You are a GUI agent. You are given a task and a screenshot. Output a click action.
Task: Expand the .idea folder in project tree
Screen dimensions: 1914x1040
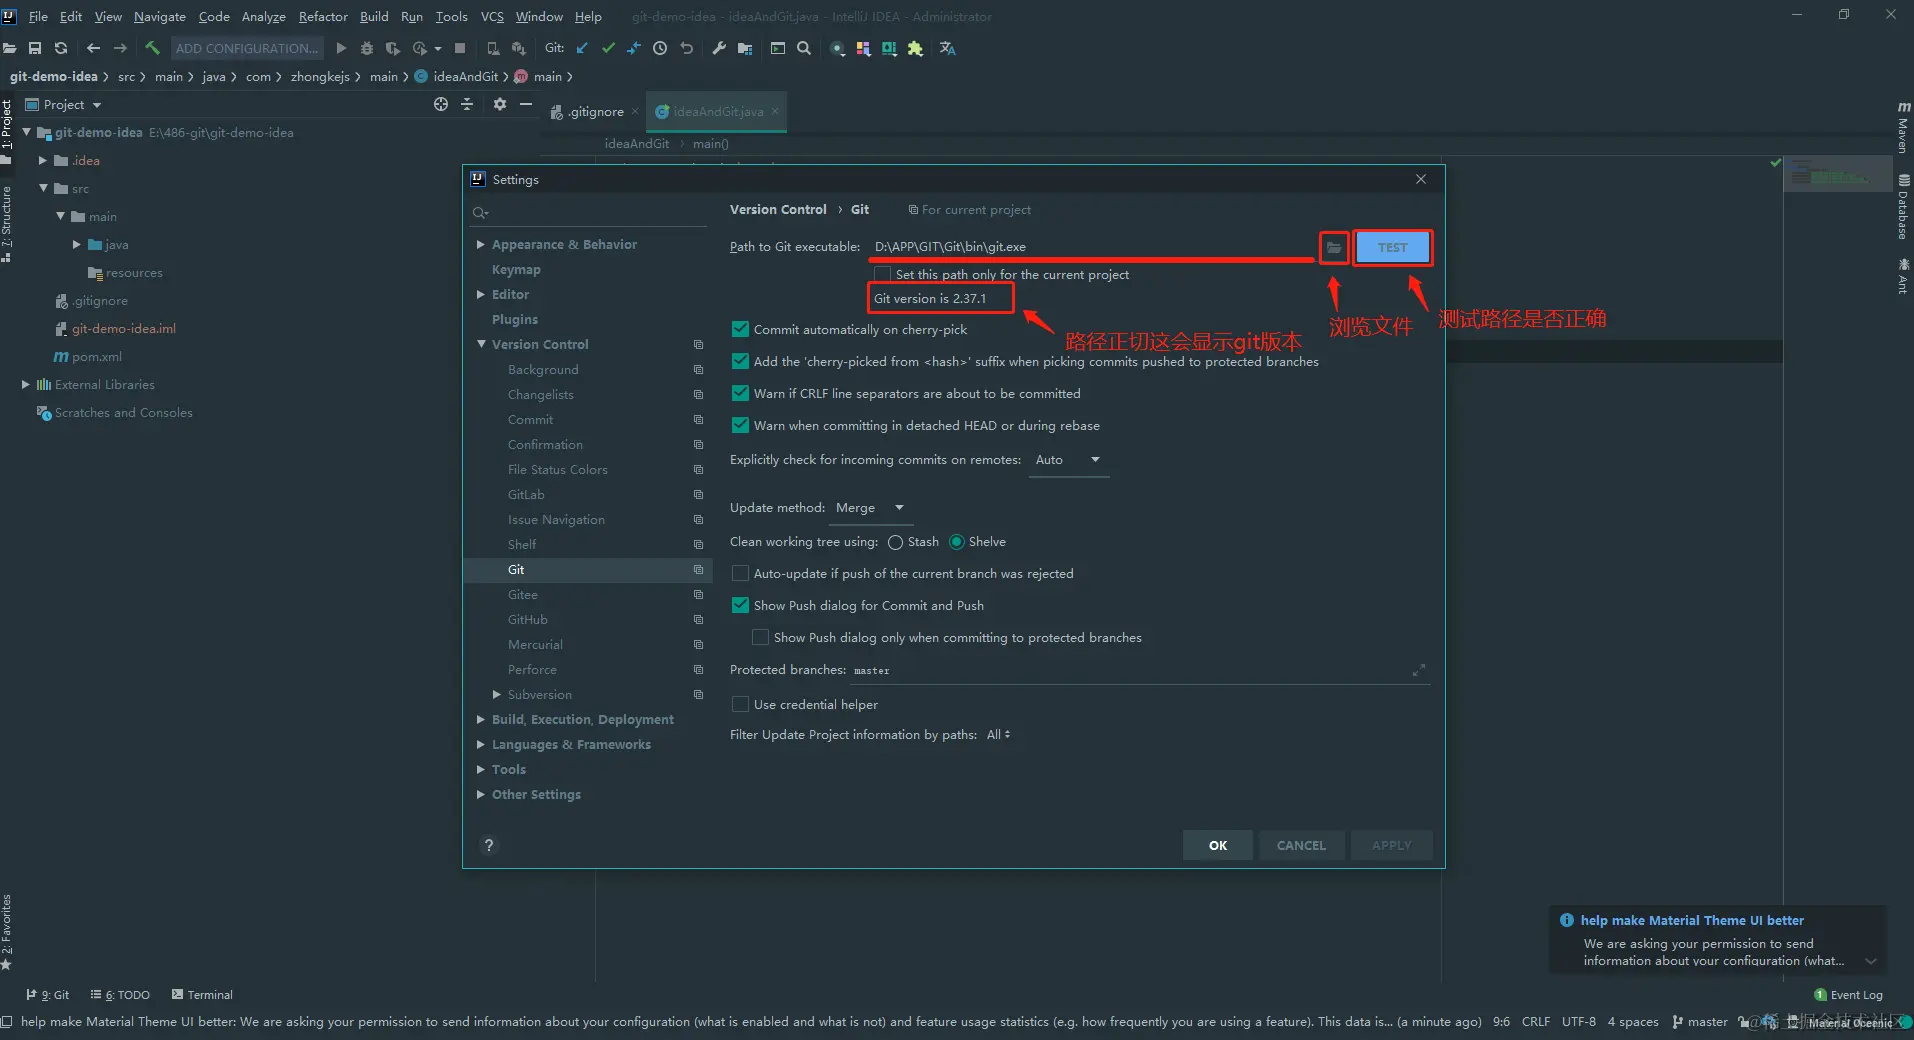pos(43,160)
